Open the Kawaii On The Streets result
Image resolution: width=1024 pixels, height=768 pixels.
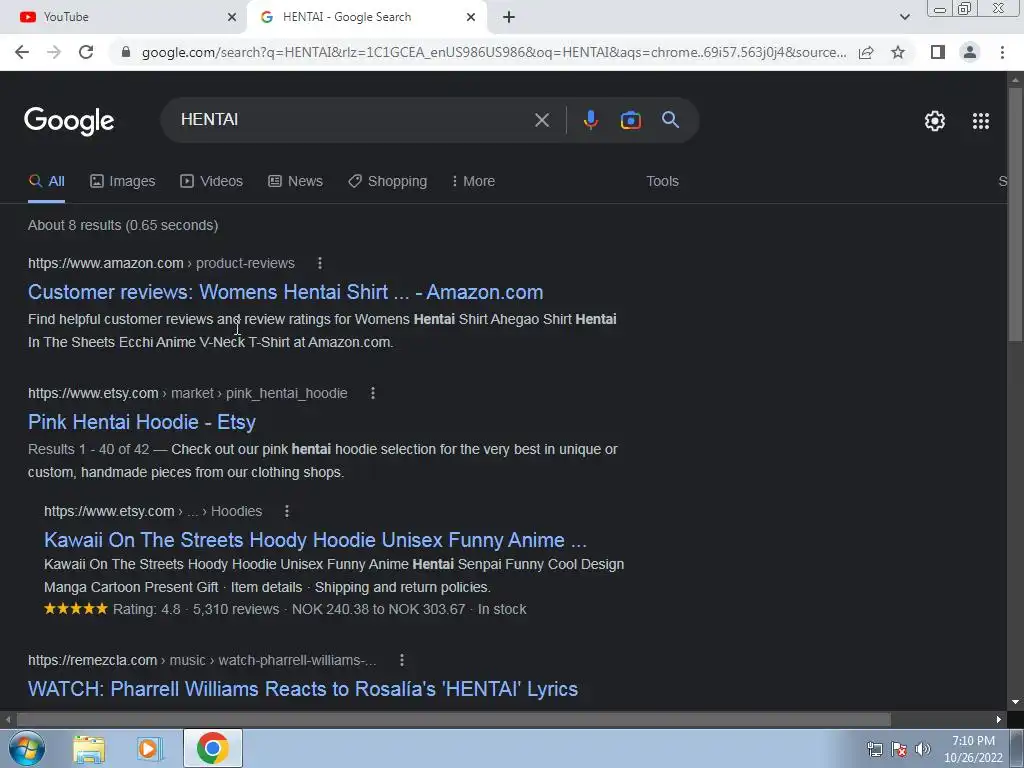[315, 540]
